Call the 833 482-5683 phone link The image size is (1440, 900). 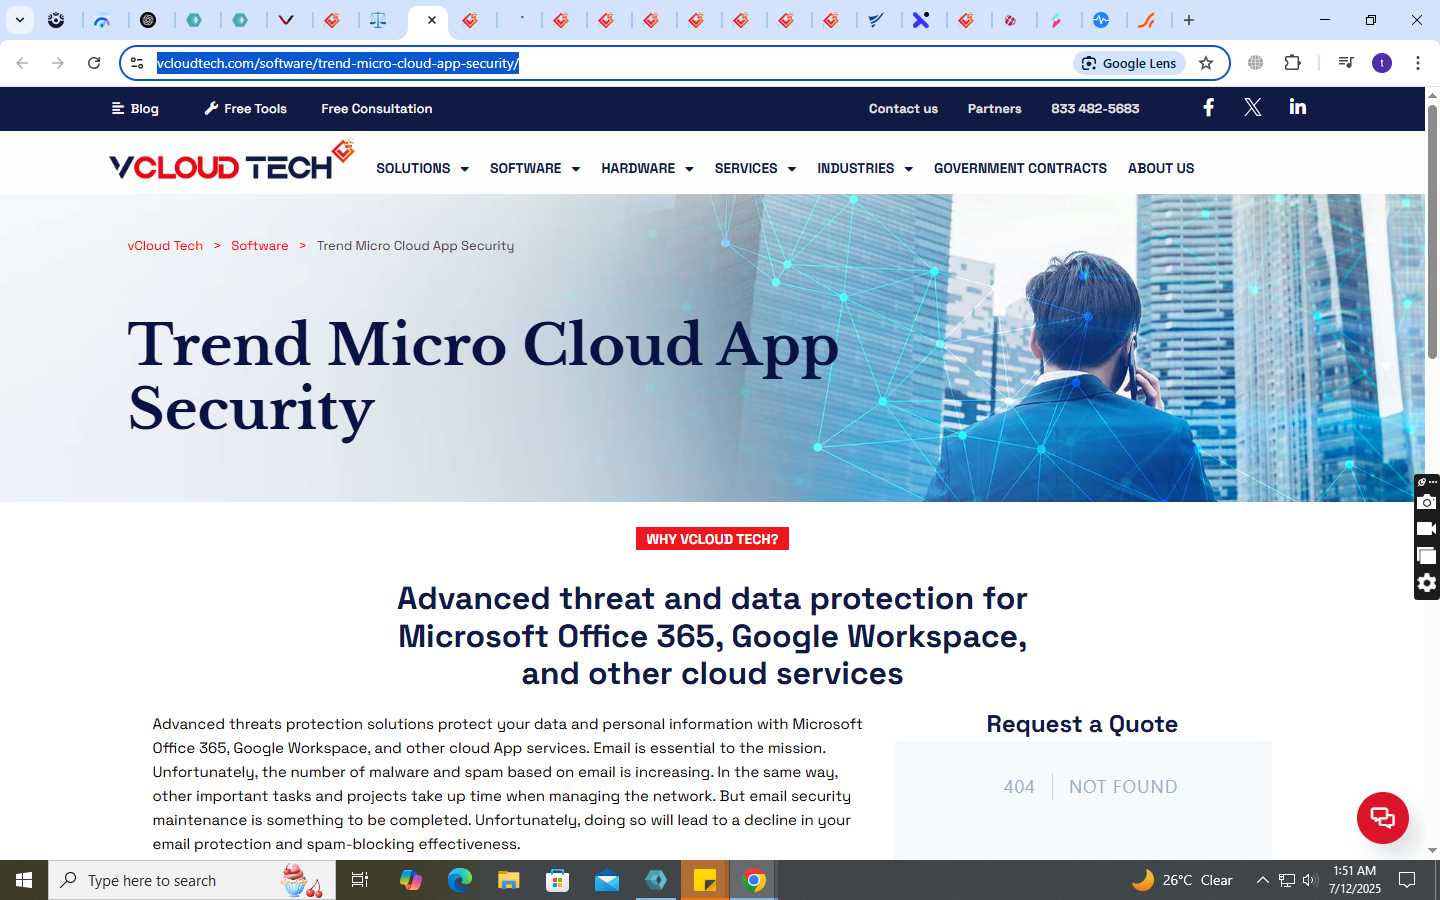[x=1095, y=108]
